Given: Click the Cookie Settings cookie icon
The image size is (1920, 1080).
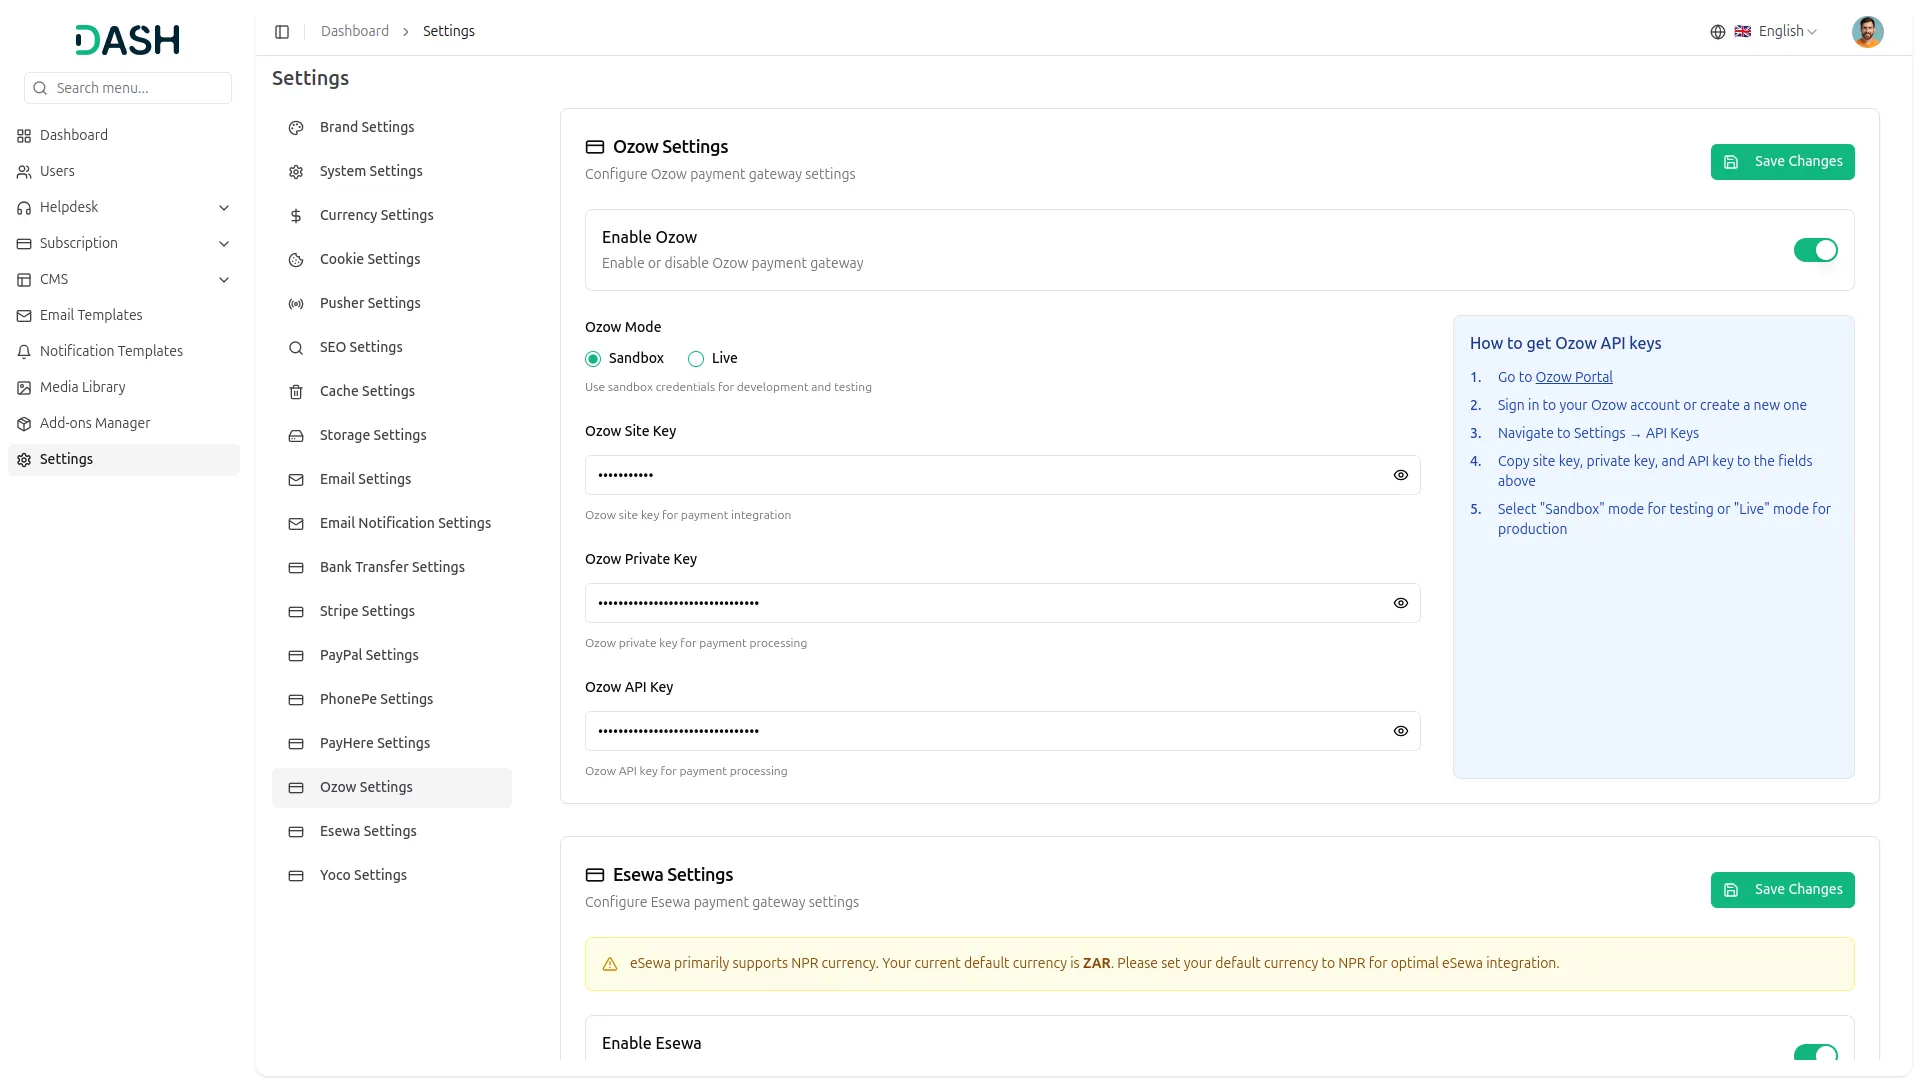Looking at the screenshot, I should [296, 260].
